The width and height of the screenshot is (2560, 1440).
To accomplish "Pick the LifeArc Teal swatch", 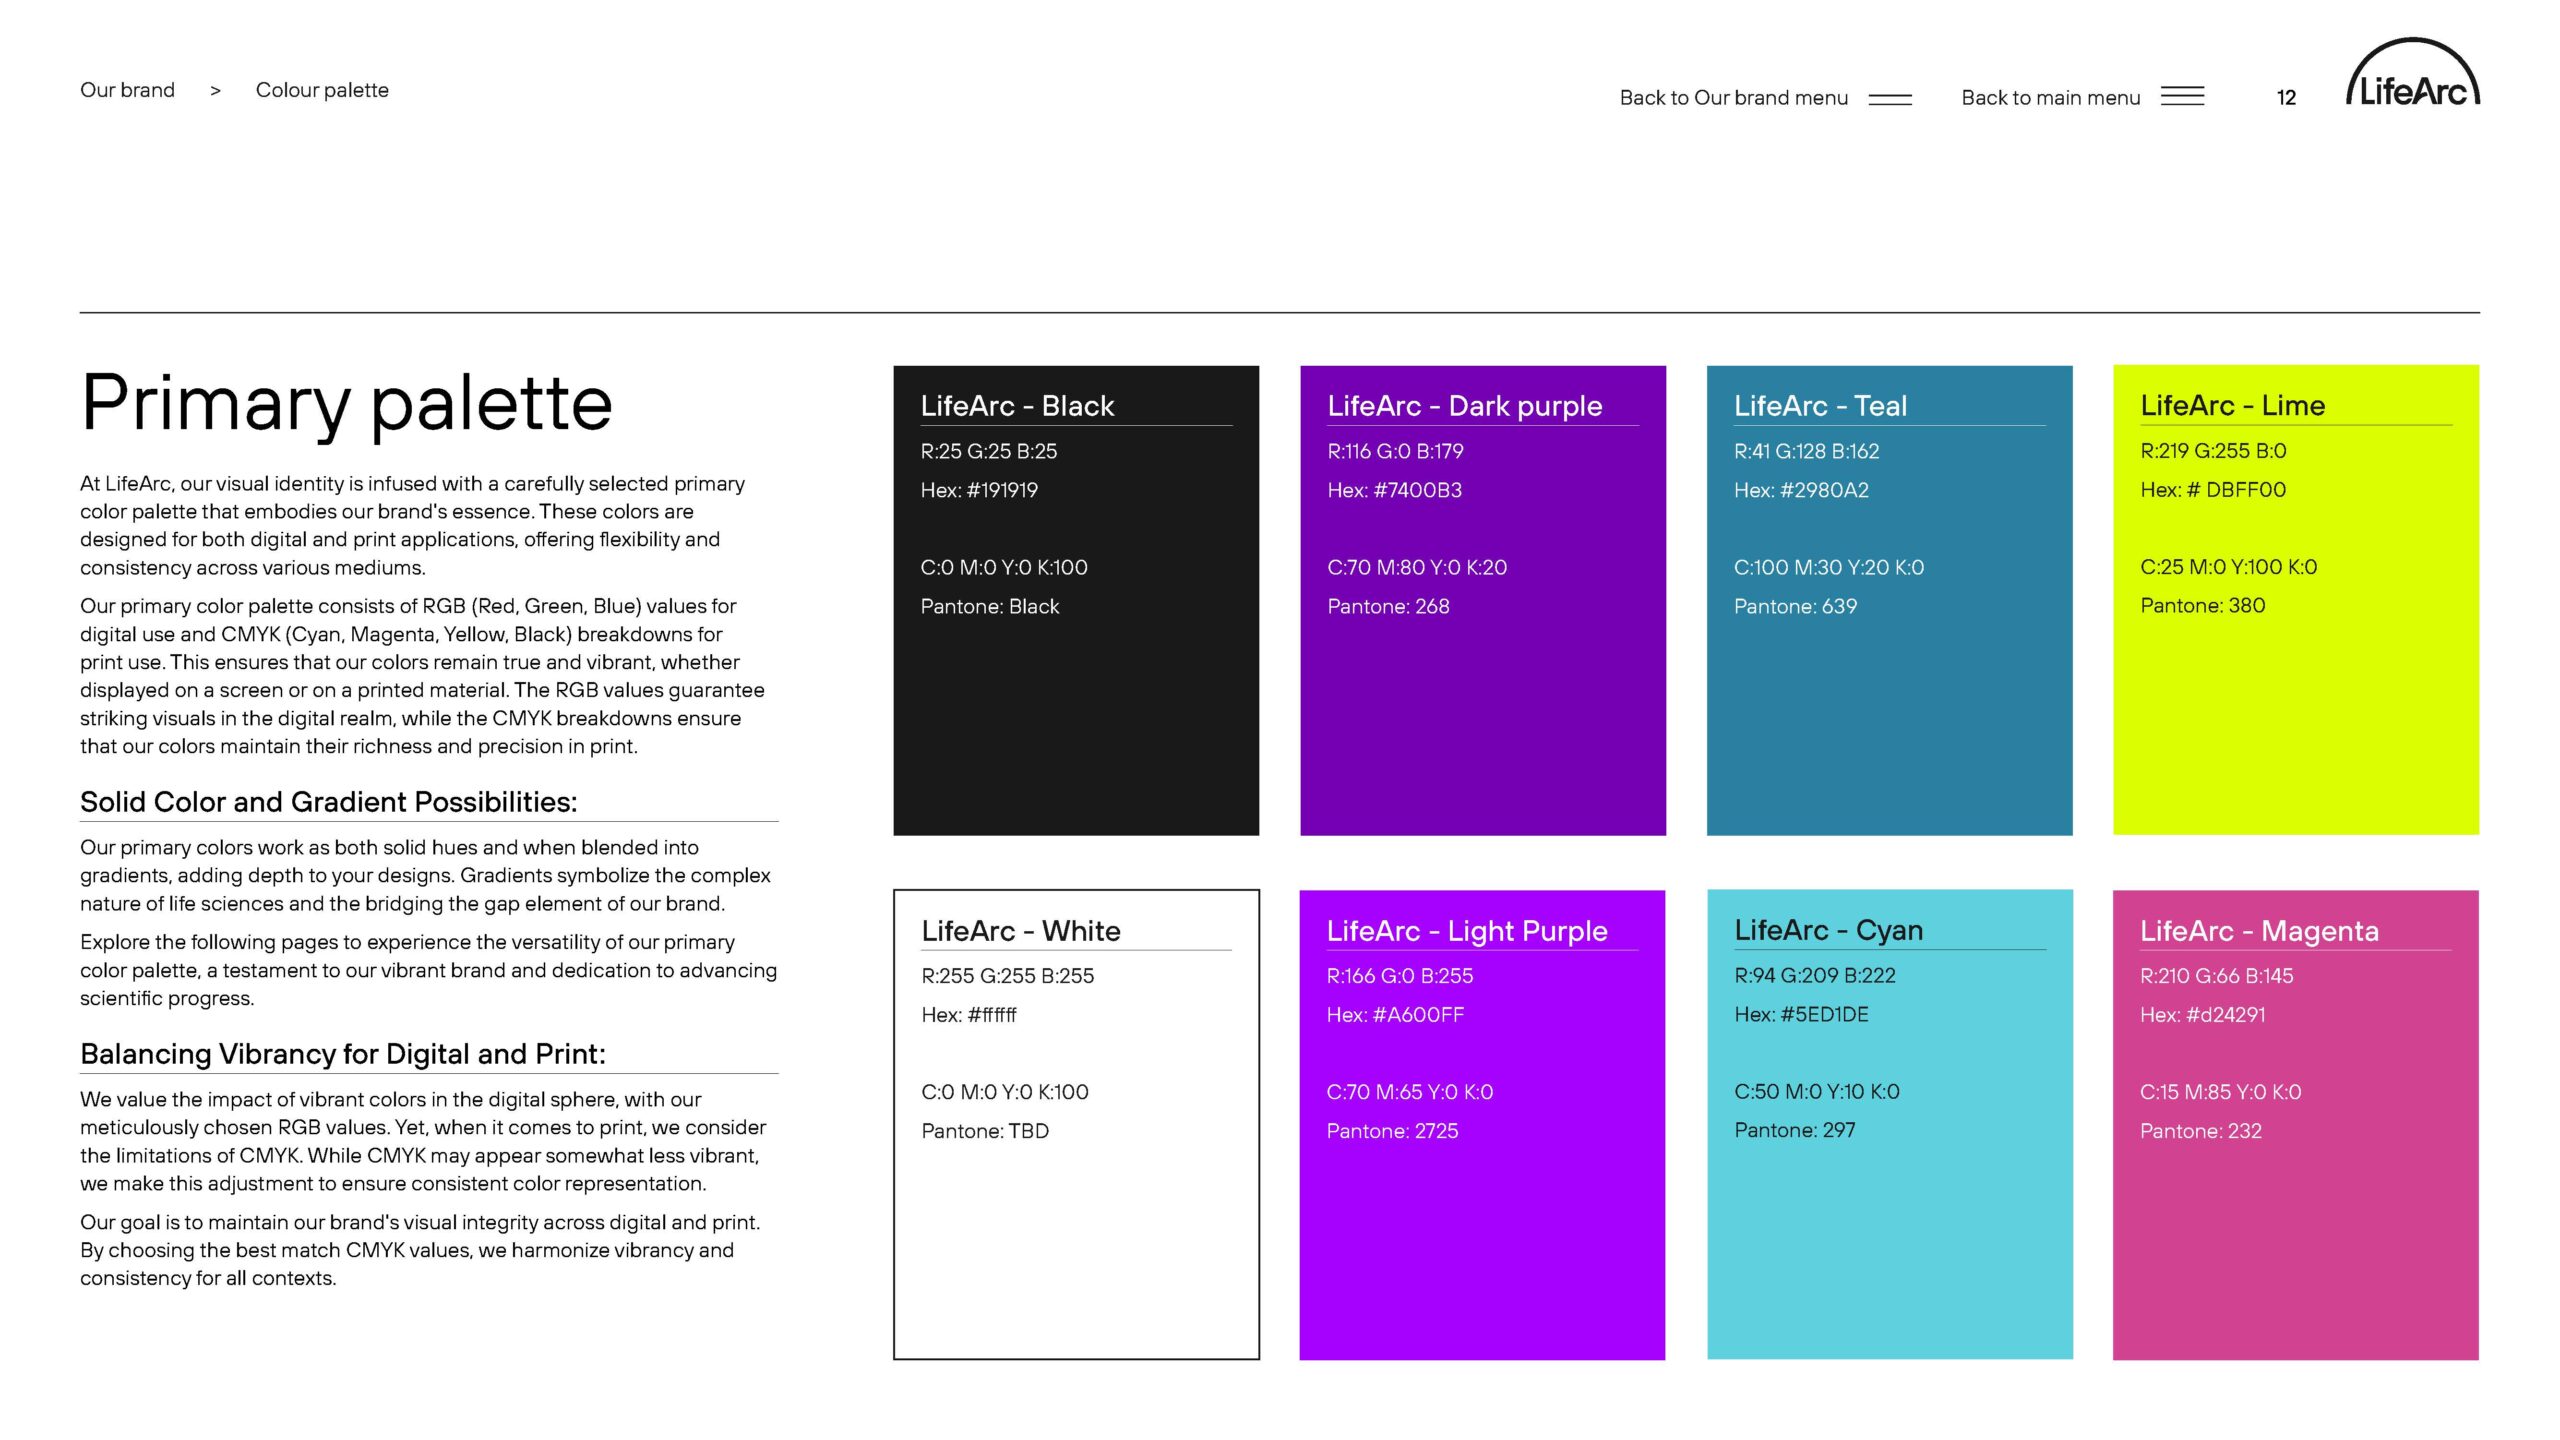I will (1889, 600).
